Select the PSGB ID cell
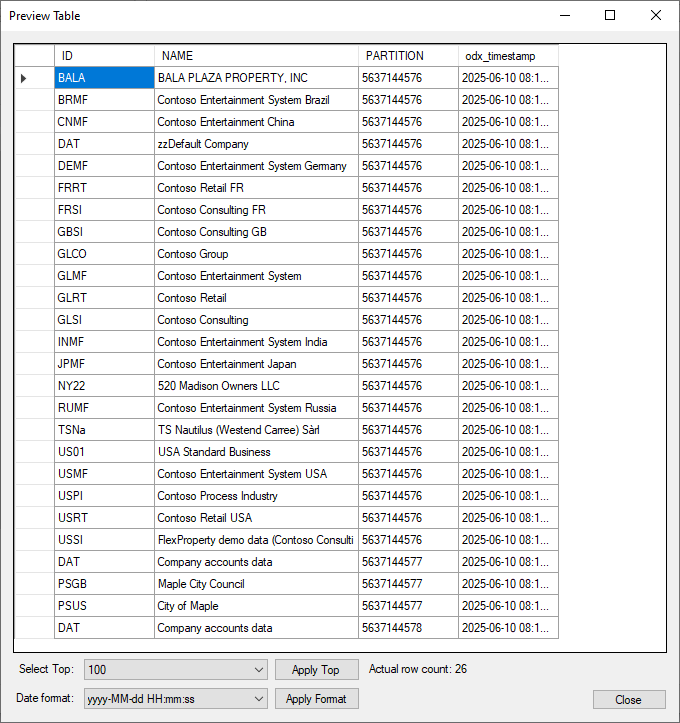The width and height of the screenshot is (680, 723). click(x=104, y=584)
